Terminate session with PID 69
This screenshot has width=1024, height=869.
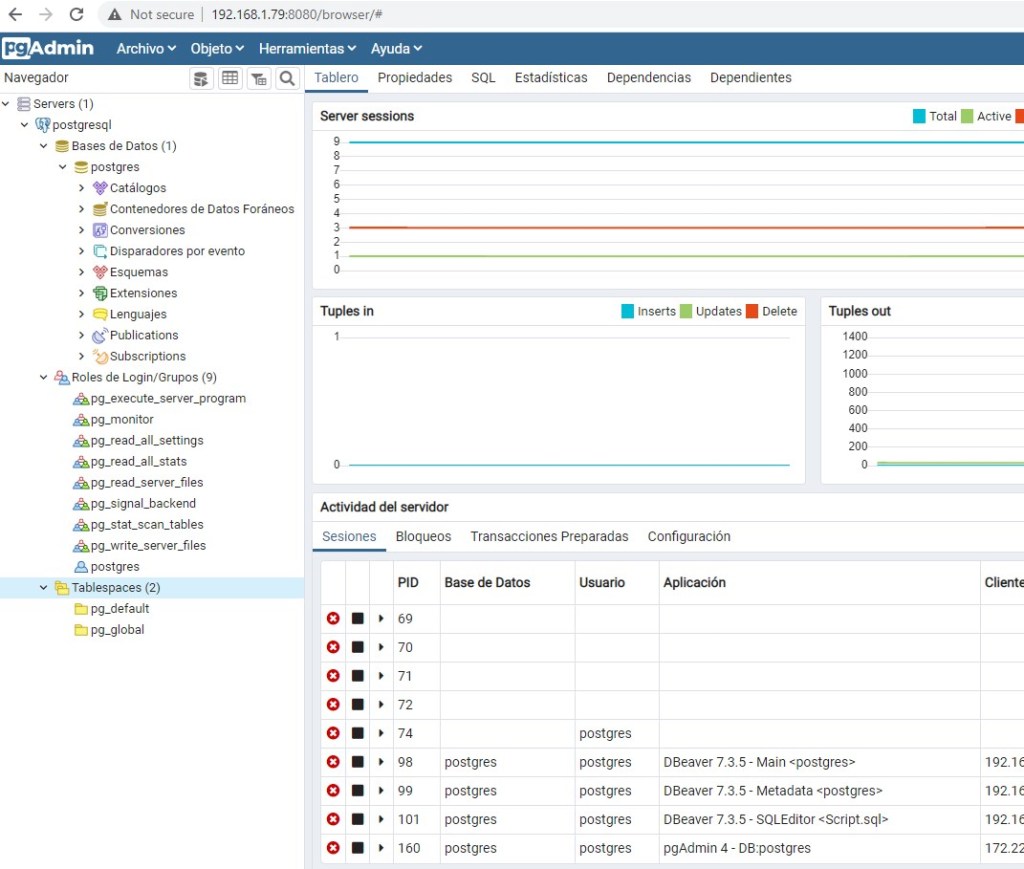coord(333,619)
